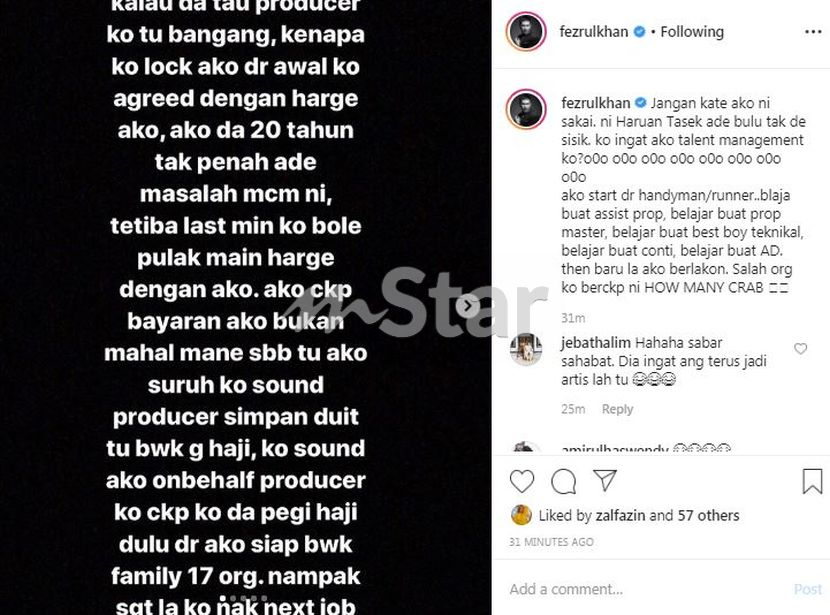Like the post with the heart icon
Viewport: 830px width, 615px height.
(x=521, y=481)
